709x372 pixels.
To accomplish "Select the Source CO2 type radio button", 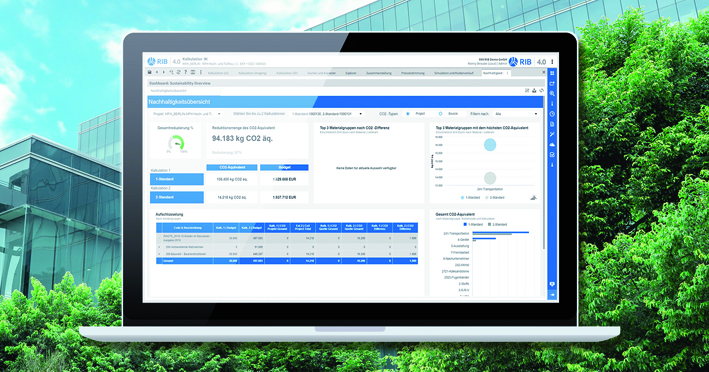I will coord(440,114).
